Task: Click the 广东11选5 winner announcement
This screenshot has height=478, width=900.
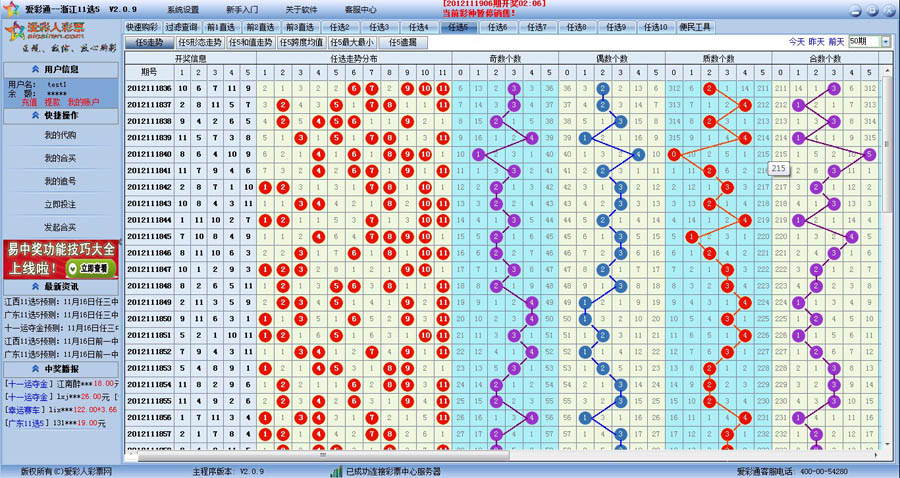Action: point(55,423)
